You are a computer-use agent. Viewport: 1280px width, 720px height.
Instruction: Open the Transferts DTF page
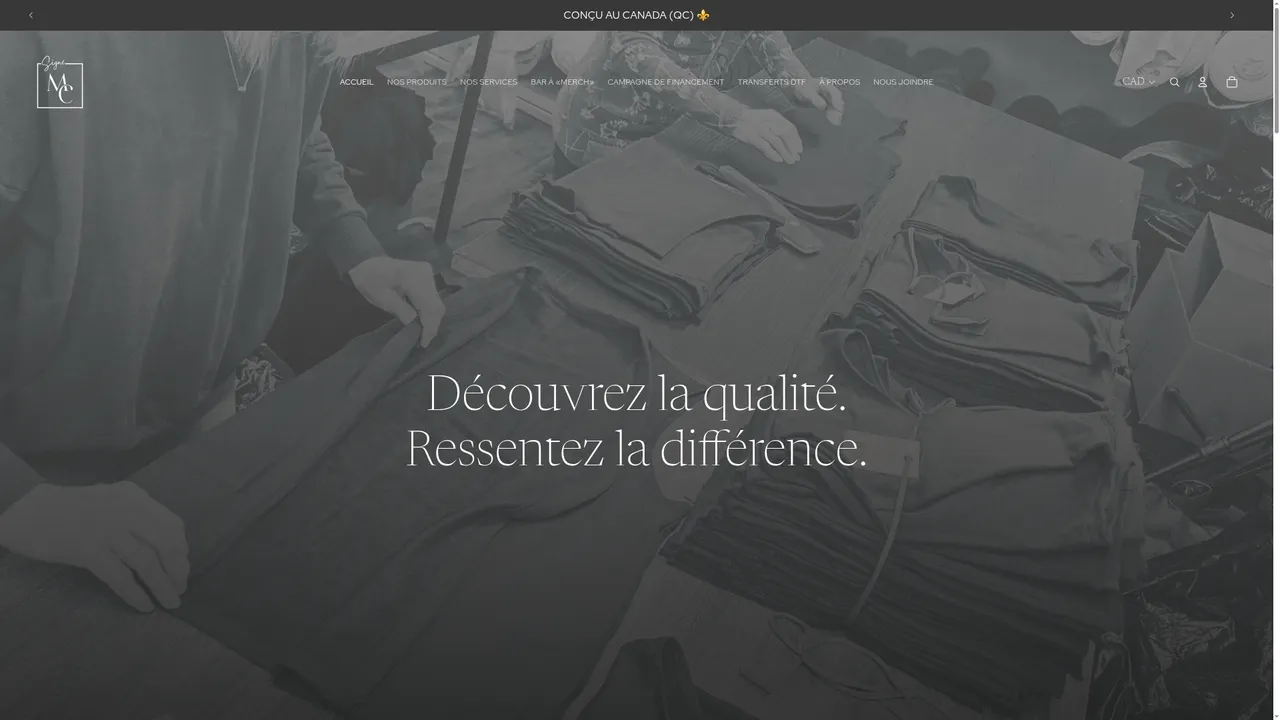coord(772,82)
